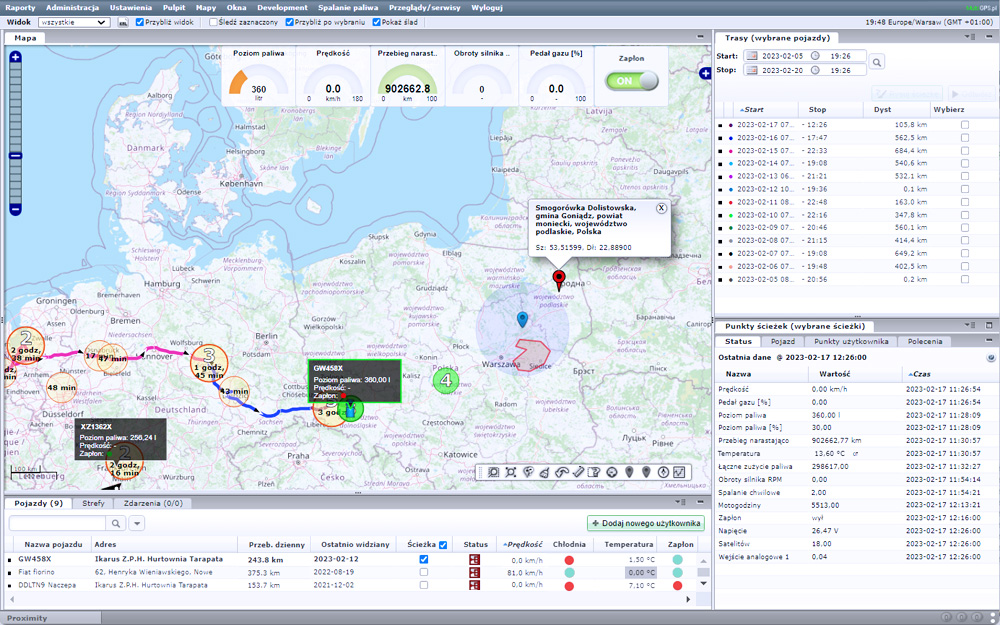Close the Smogorówka Dolistowska address popup
Image resolution: width=1000 pixels, height=625 pixels.
[x=661, y=208]
